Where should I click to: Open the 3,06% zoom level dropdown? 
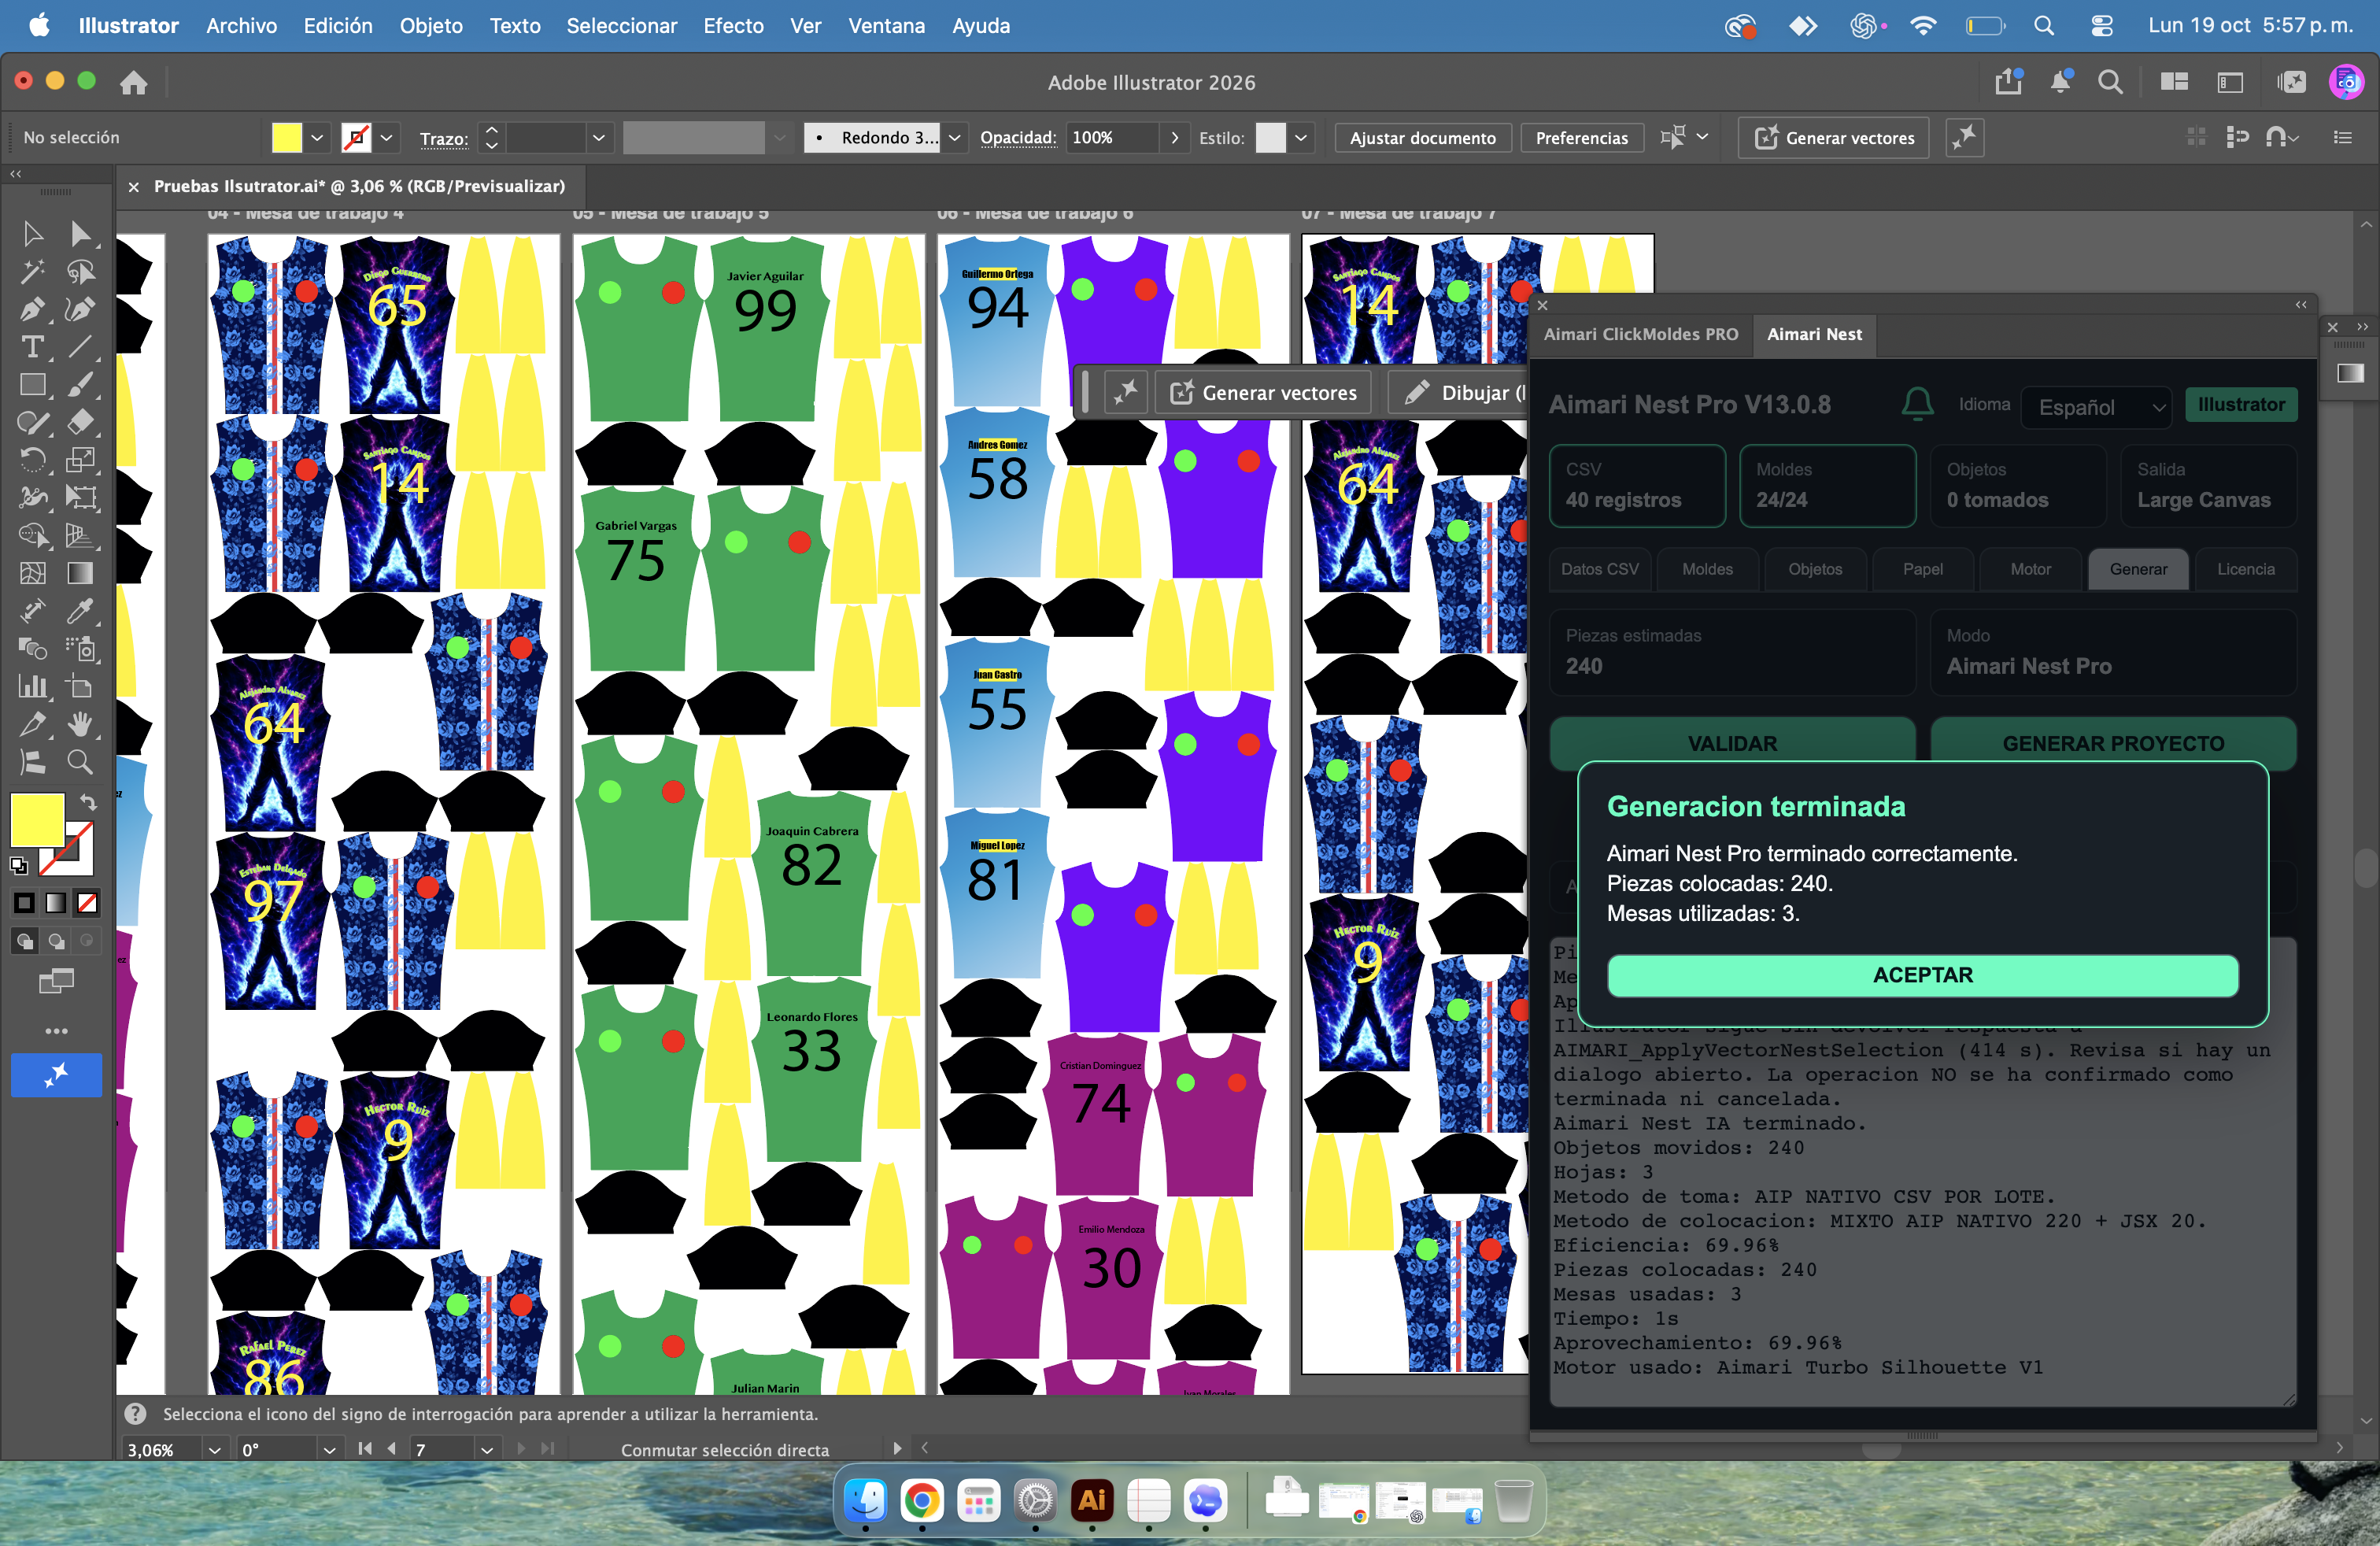(x=214, y=1449)
